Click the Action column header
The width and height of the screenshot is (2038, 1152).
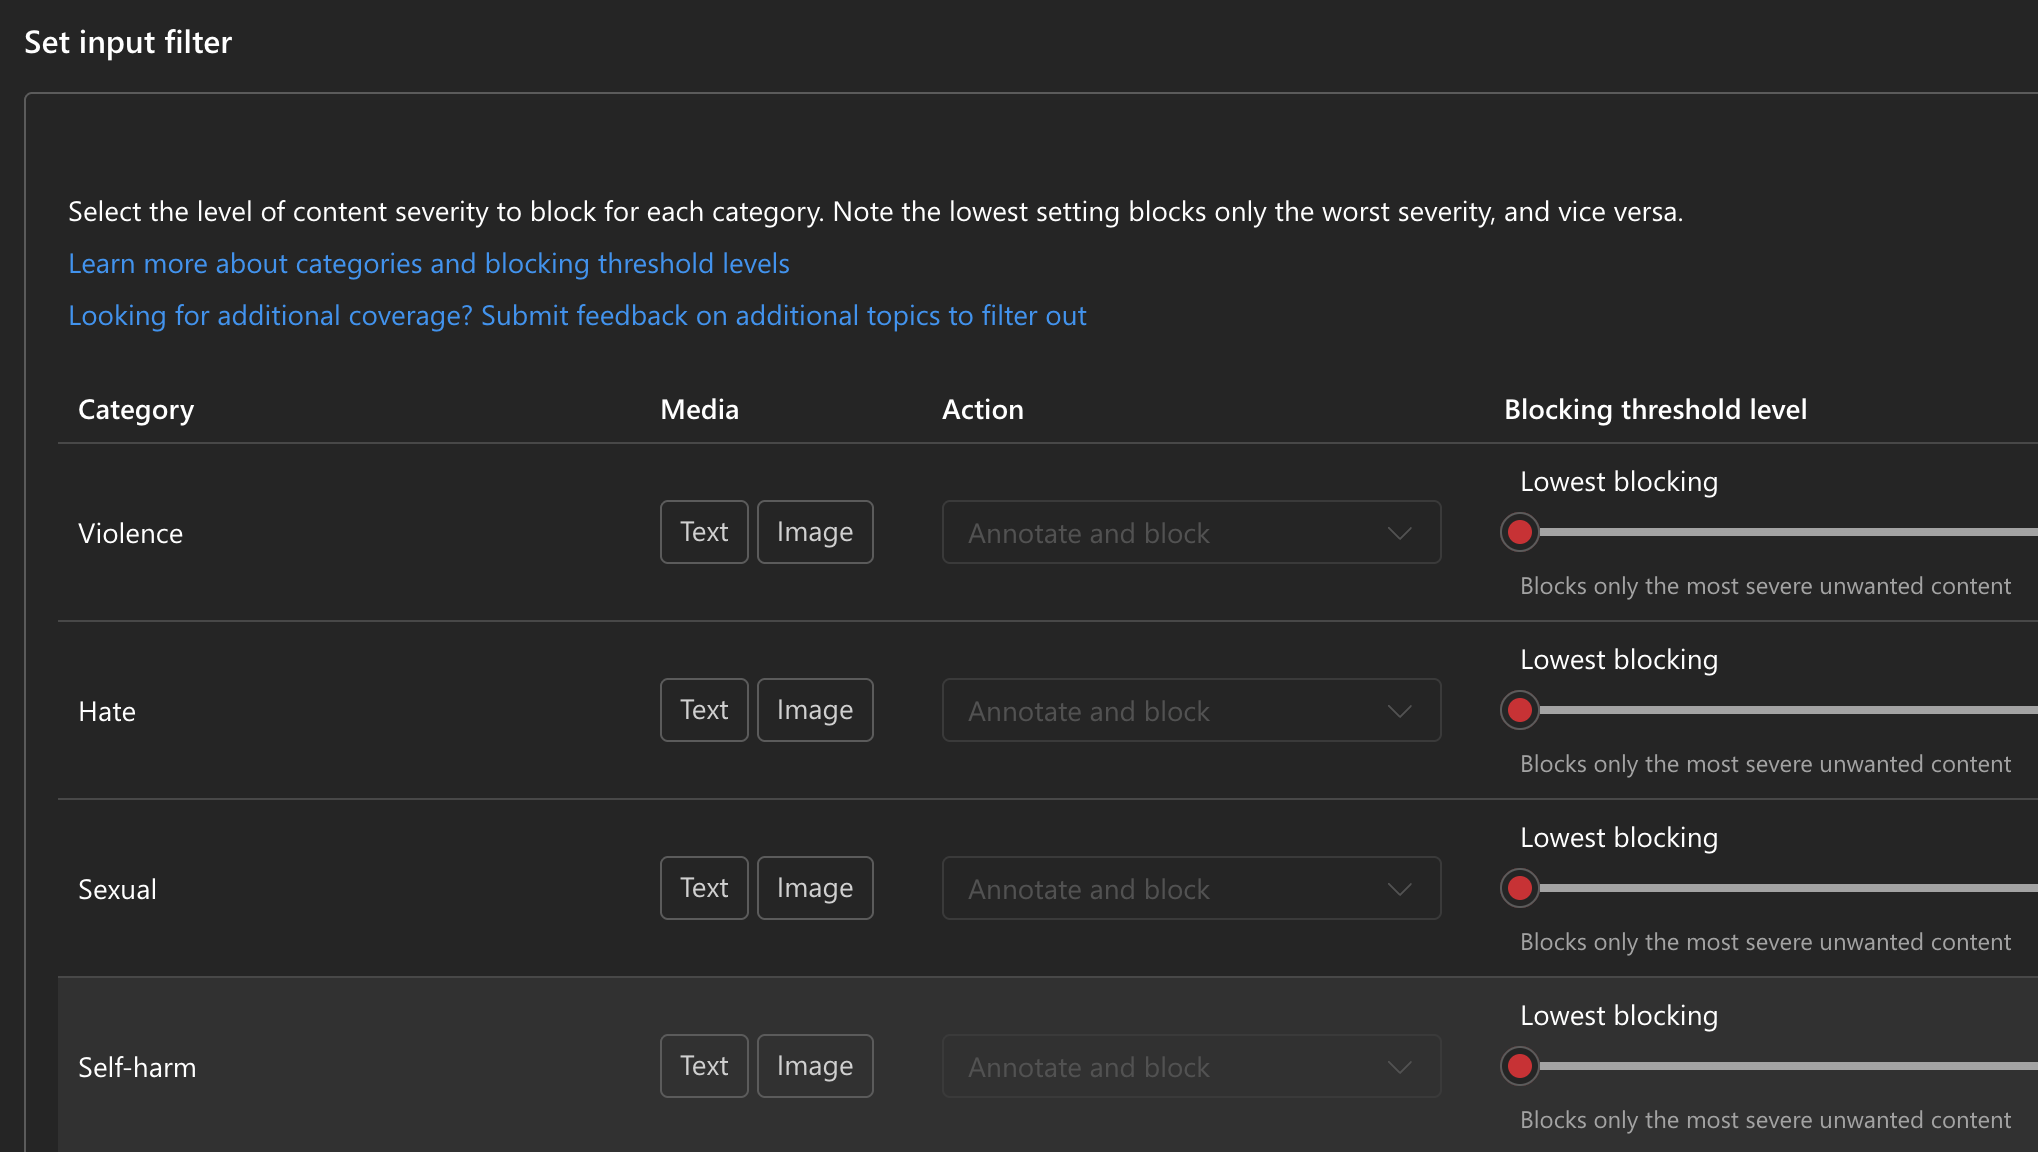(x=983, y=409)
